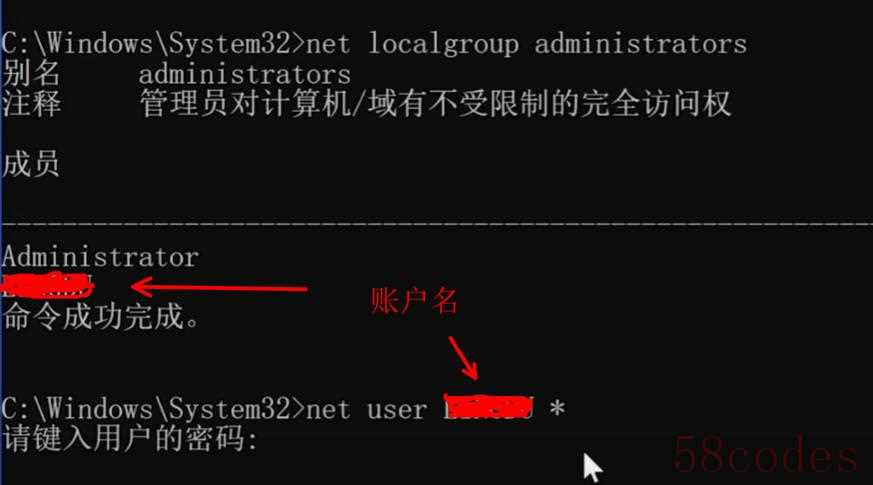Click the red left-pointing arrow annotation
Viewport: 873px width, 485px height.
(x=219, y=287)
